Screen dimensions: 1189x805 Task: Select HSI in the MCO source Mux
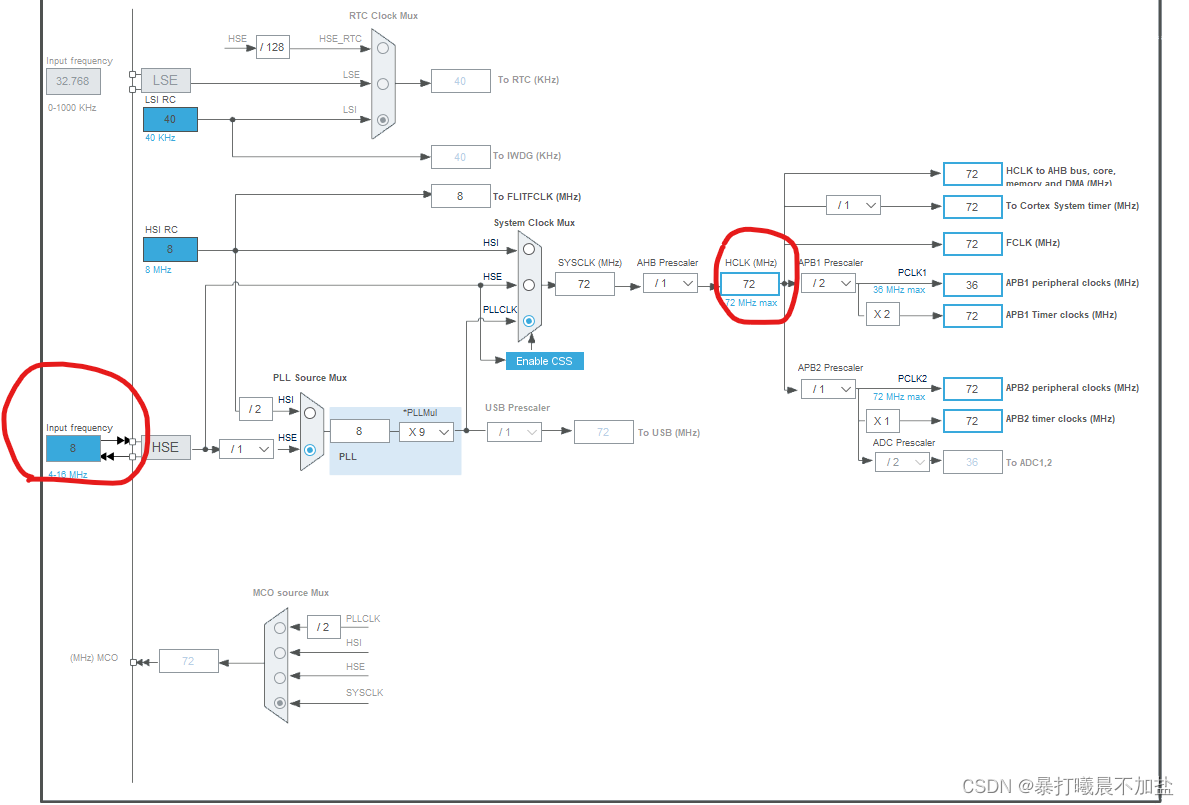coord(280,651)
